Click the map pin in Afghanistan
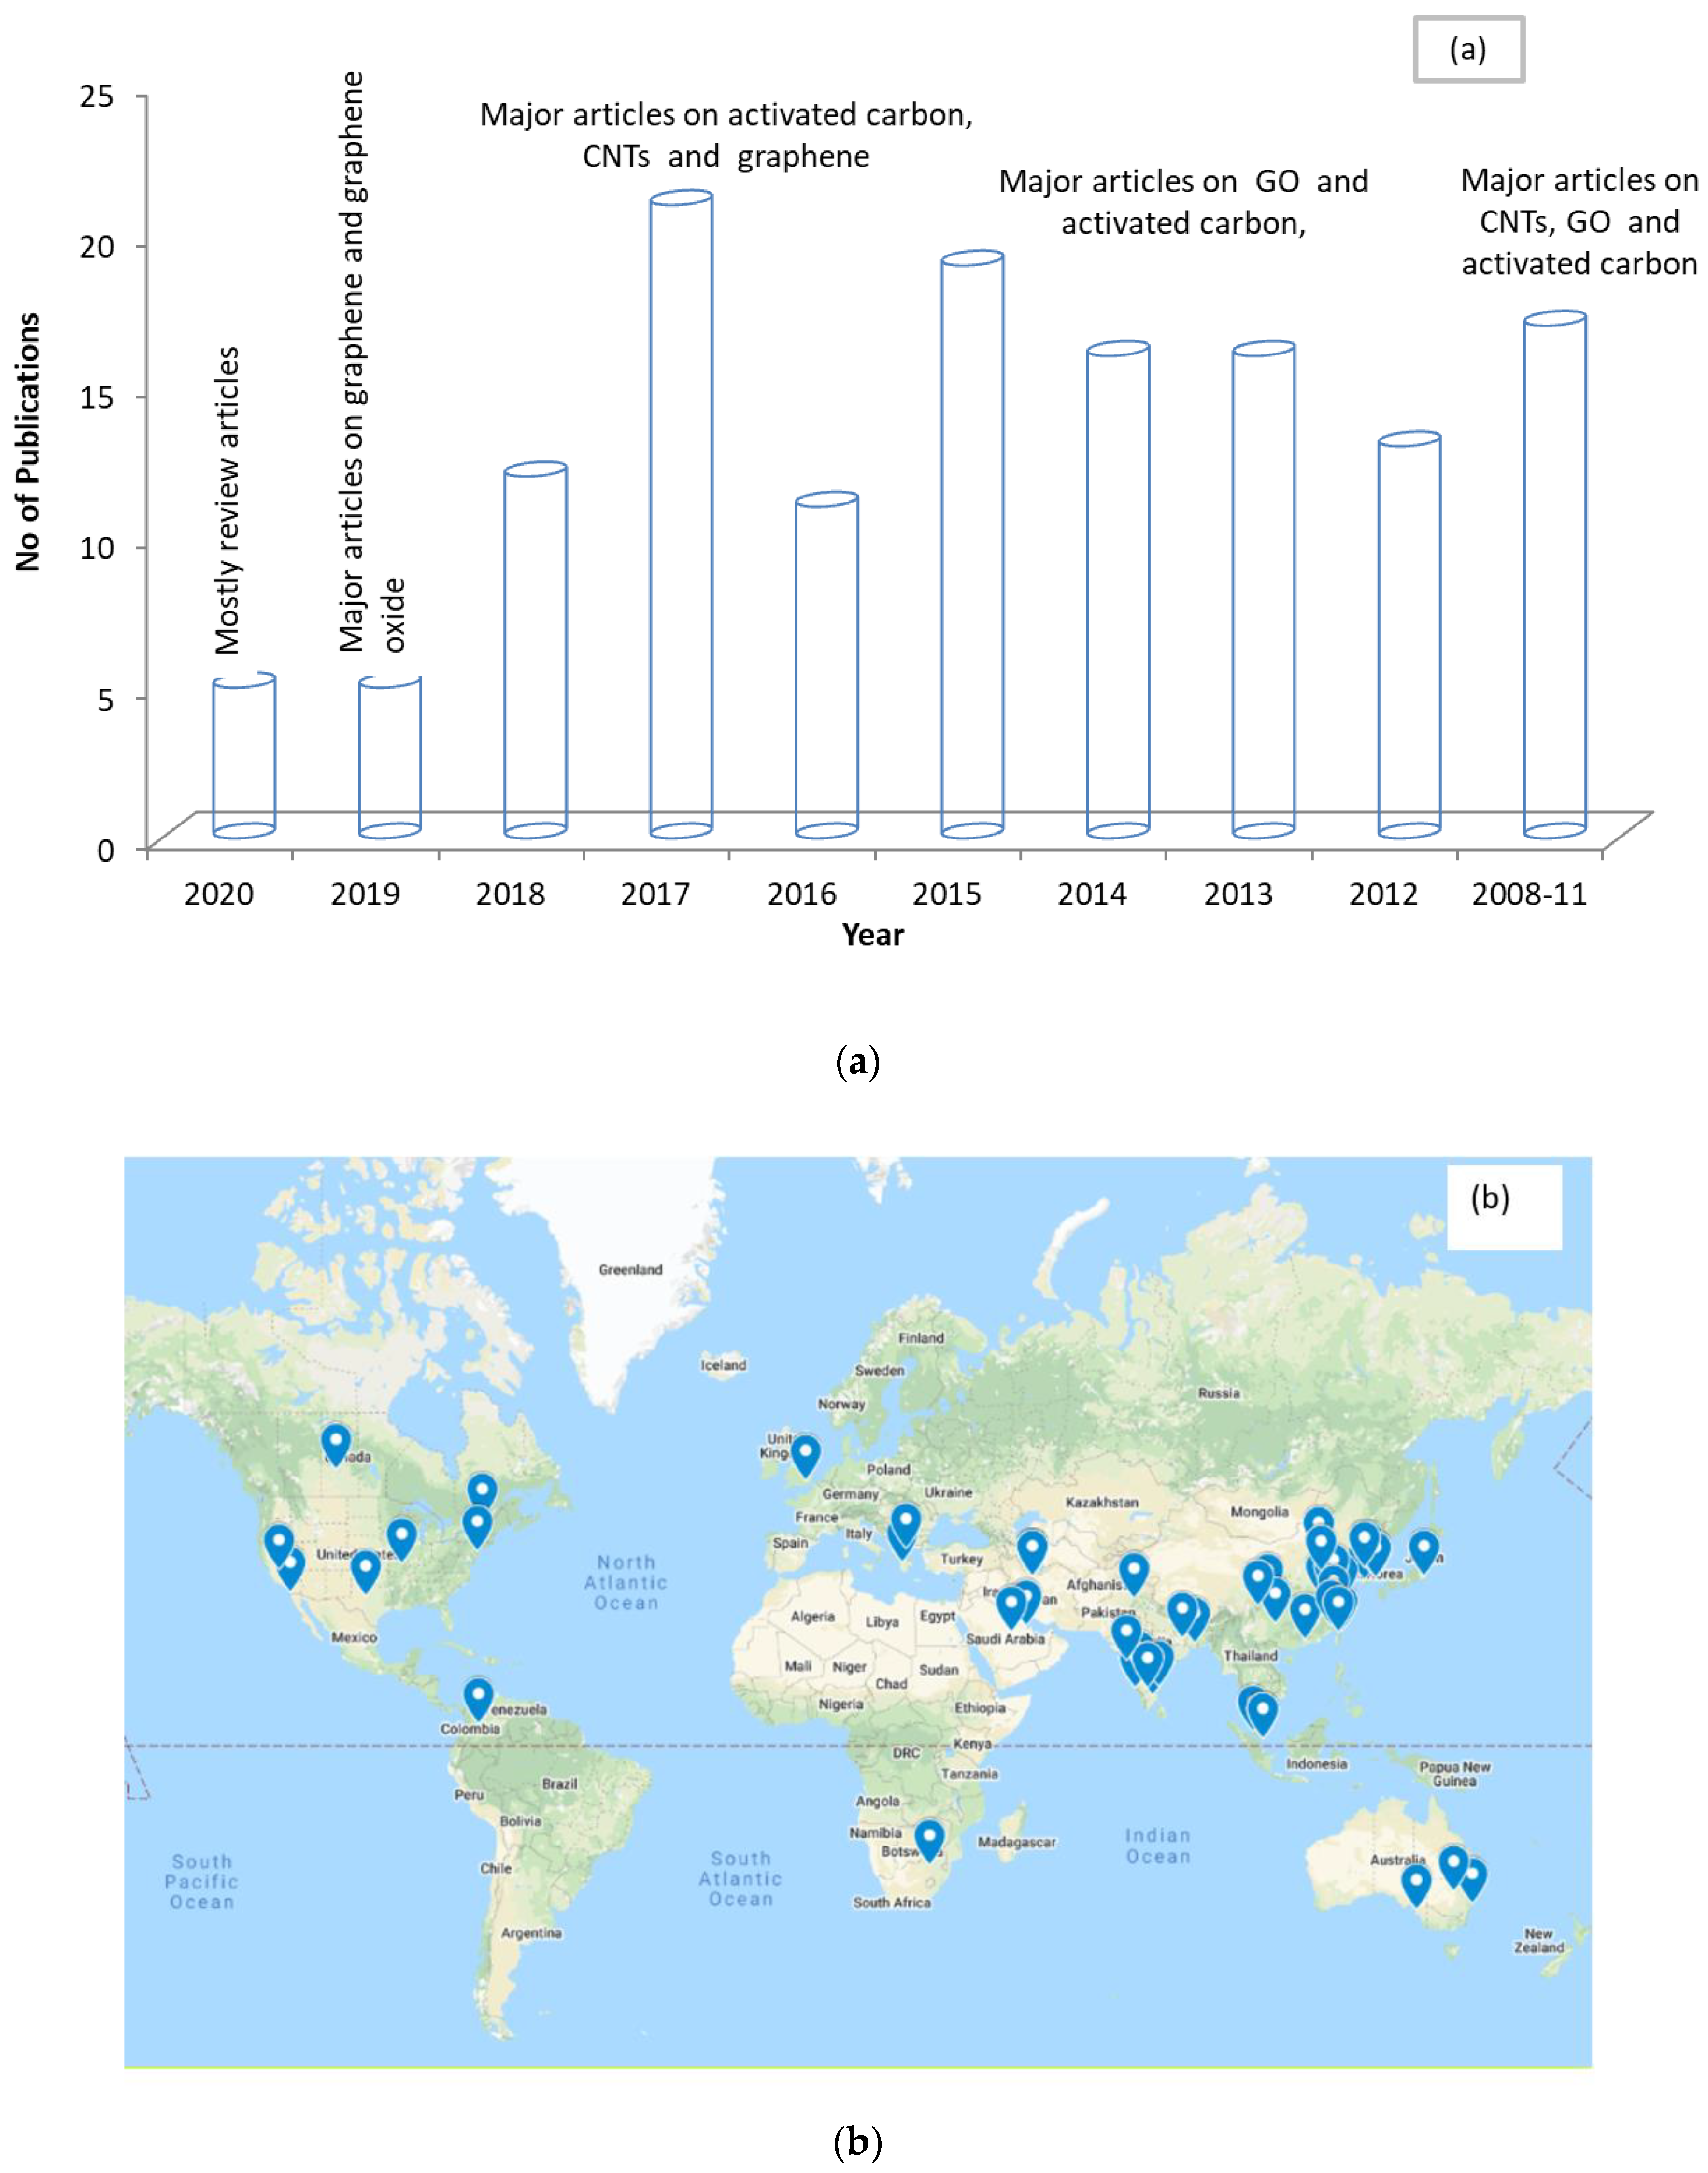Viewport: 1708px width, 2173px height. click(1133, 1572)
